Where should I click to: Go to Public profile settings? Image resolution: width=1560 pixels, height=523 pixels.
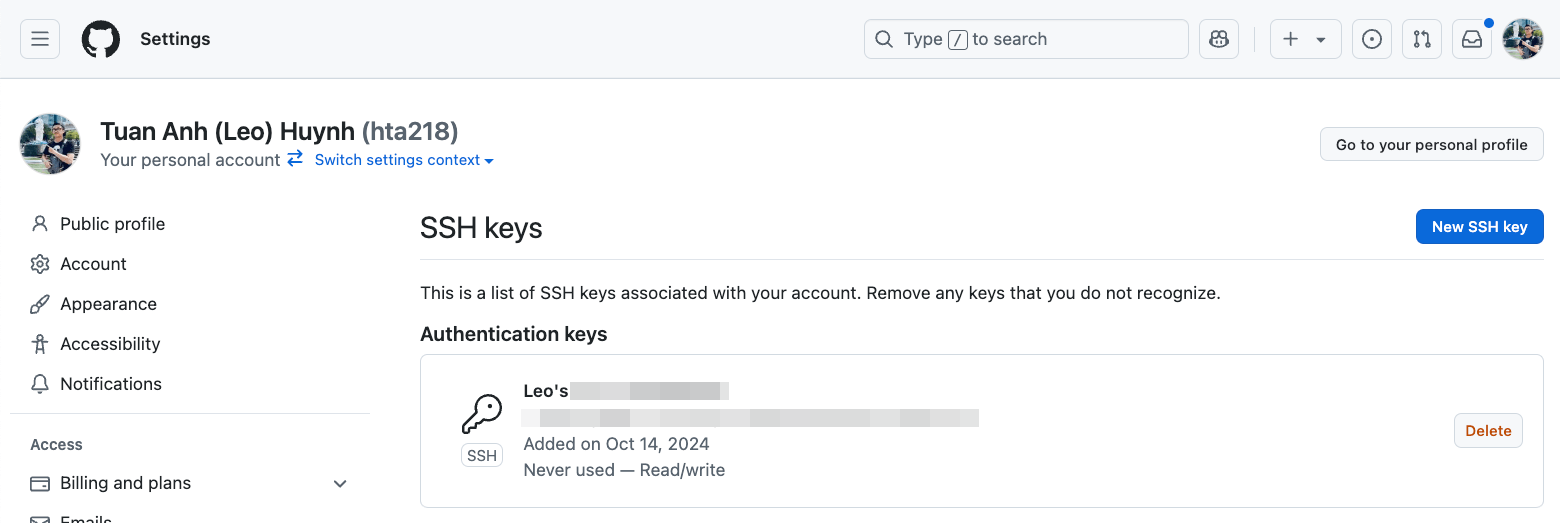pyautogui.click(x=112, y=224)
